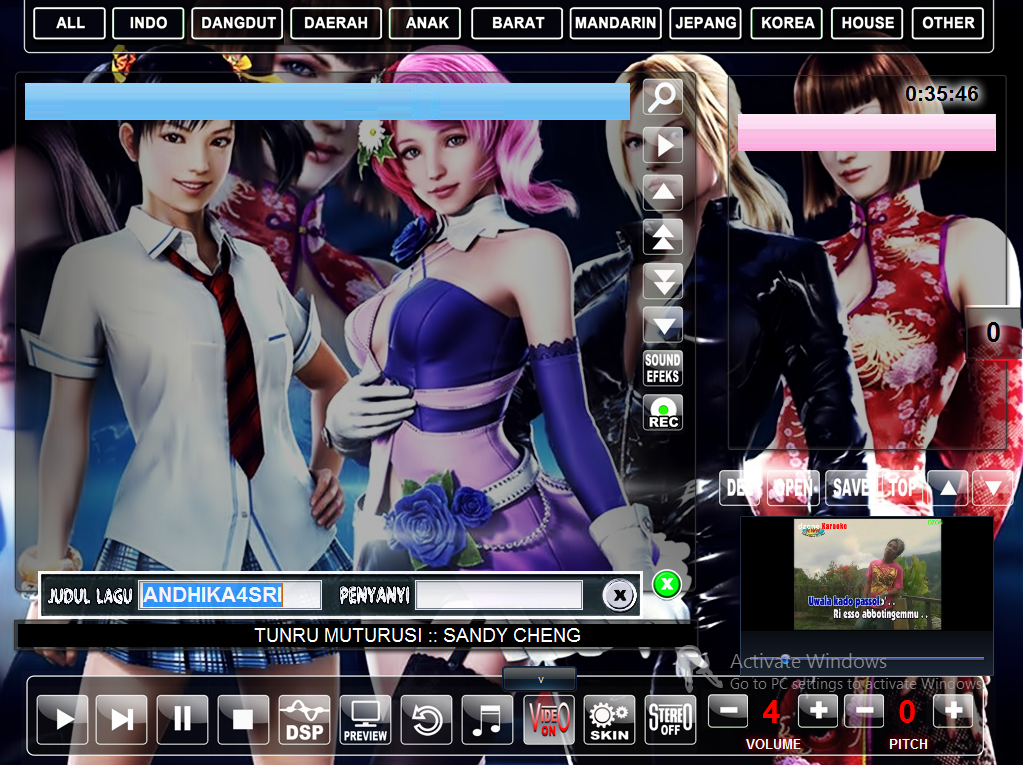Open SOUND EFEKS panel

(x=663, y=368)
